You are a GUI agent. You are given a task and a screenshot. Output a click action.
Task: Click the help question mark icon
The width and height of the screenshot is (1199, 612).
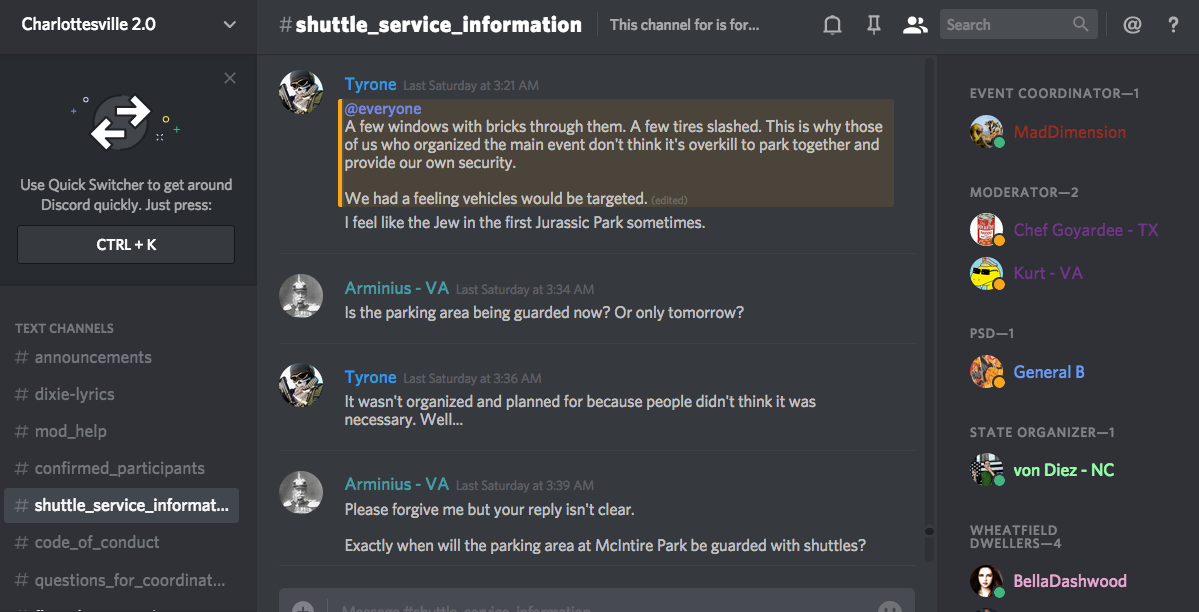point(1174,25)
